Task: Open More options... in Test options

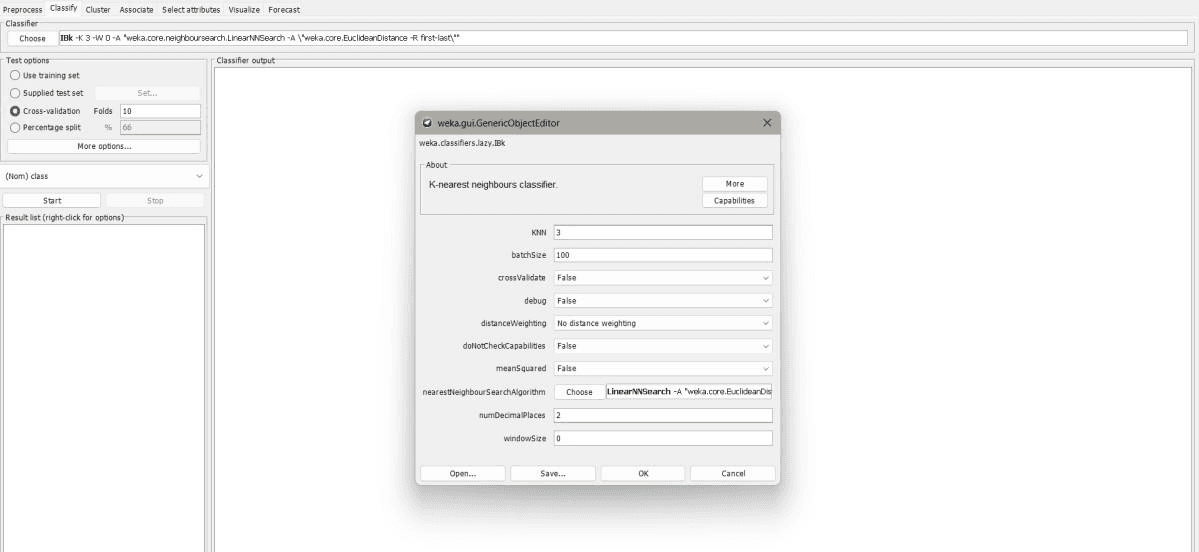Action: click(x=104, y=146)
